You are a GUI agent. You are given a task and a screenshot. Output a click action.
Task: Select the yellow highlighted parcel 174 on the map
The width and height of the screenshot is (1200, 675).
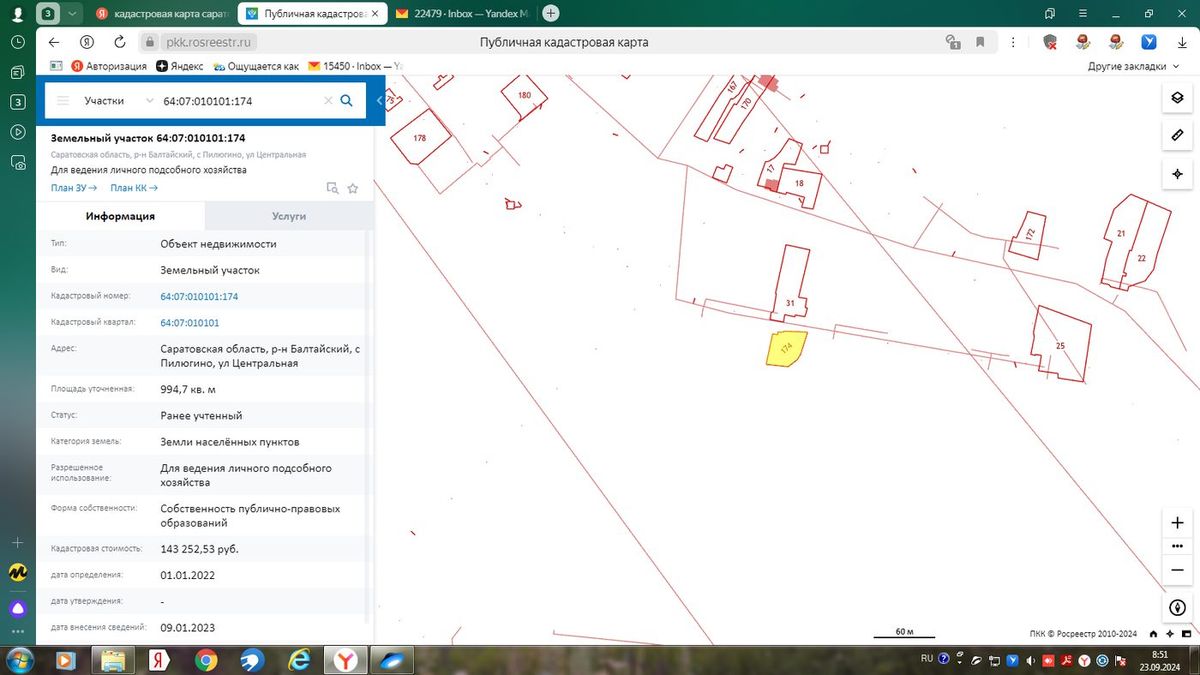786,348
